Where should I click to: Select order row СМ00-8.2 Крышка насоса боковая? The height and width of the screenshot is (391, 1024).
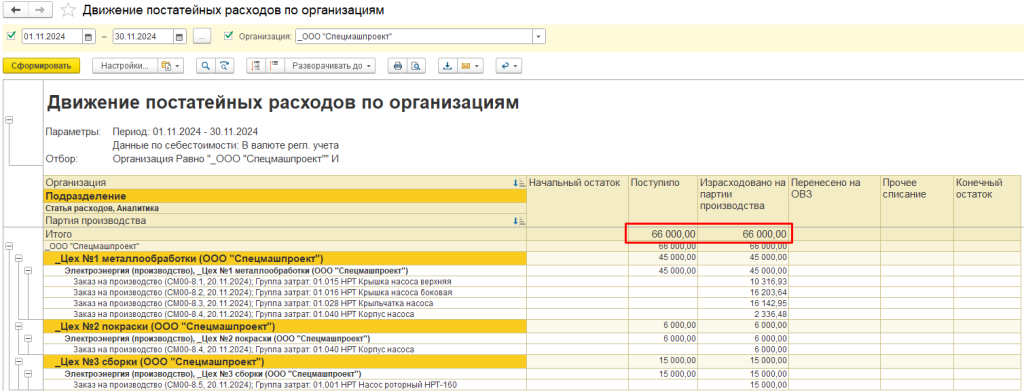click(x=285, y=292)
